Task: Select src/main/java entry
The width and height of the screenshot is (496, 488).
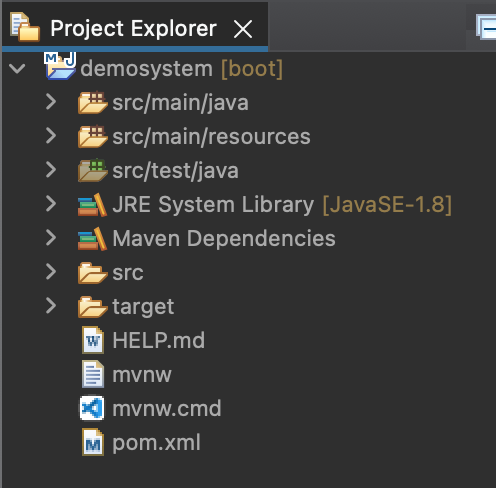Action: coord(181,103)
